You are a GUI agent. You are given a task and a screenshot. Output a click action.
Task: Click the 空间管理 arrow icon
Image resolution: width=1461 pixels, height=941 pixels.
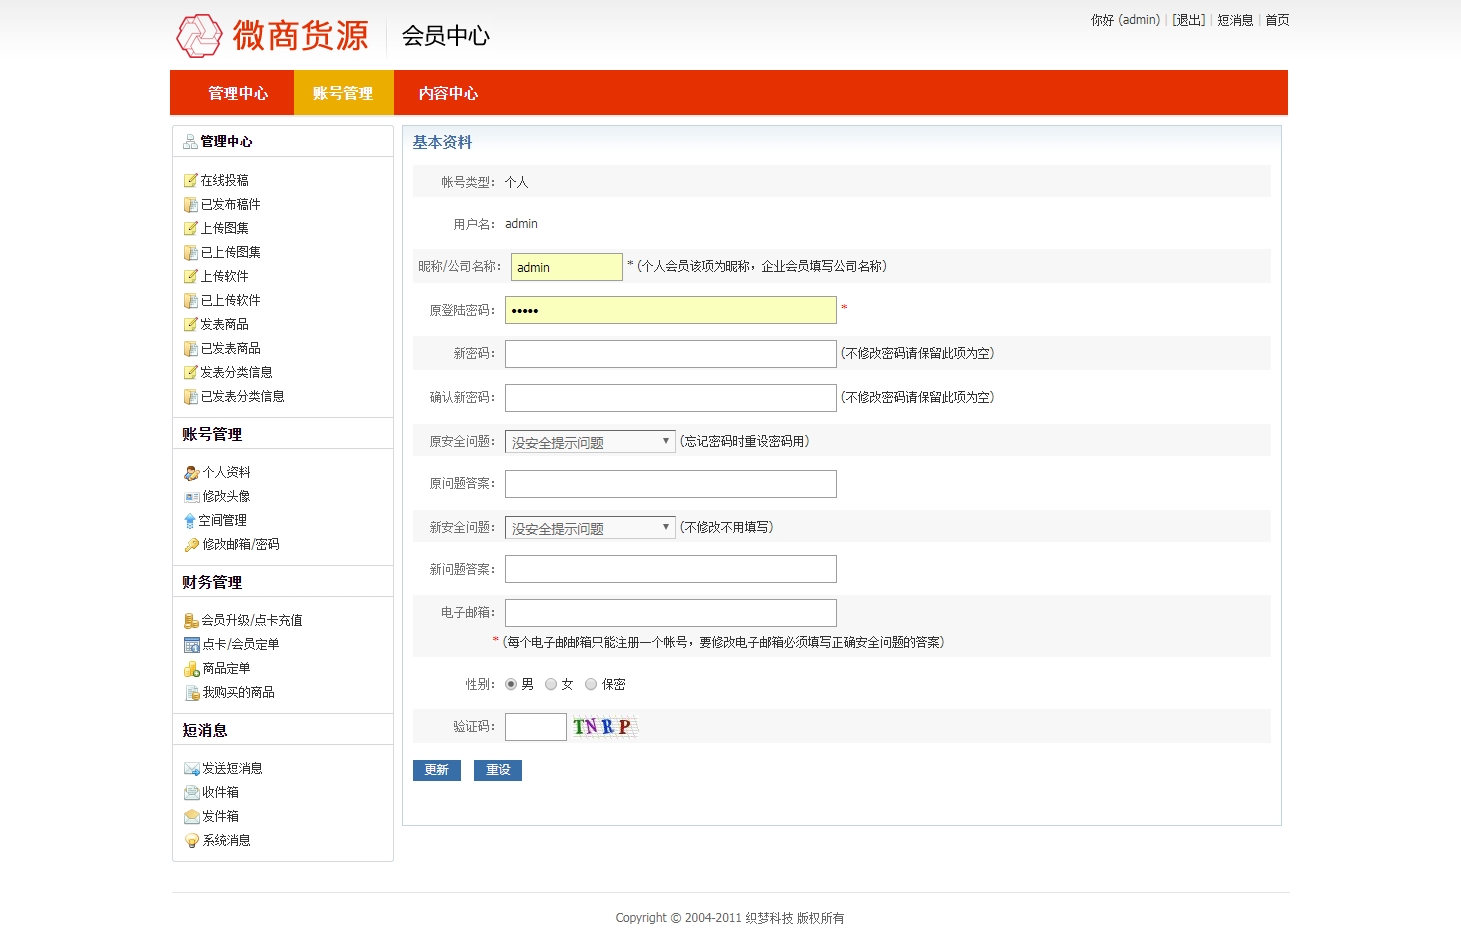click(189, 520)
